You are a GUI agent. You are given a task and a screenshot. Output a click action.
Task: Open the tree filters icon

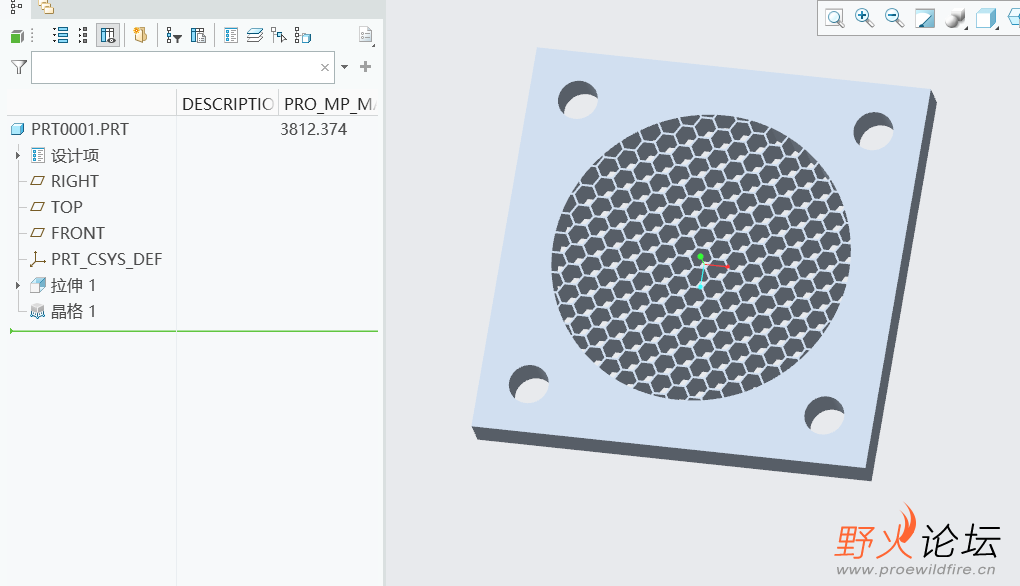pos(173,35)
